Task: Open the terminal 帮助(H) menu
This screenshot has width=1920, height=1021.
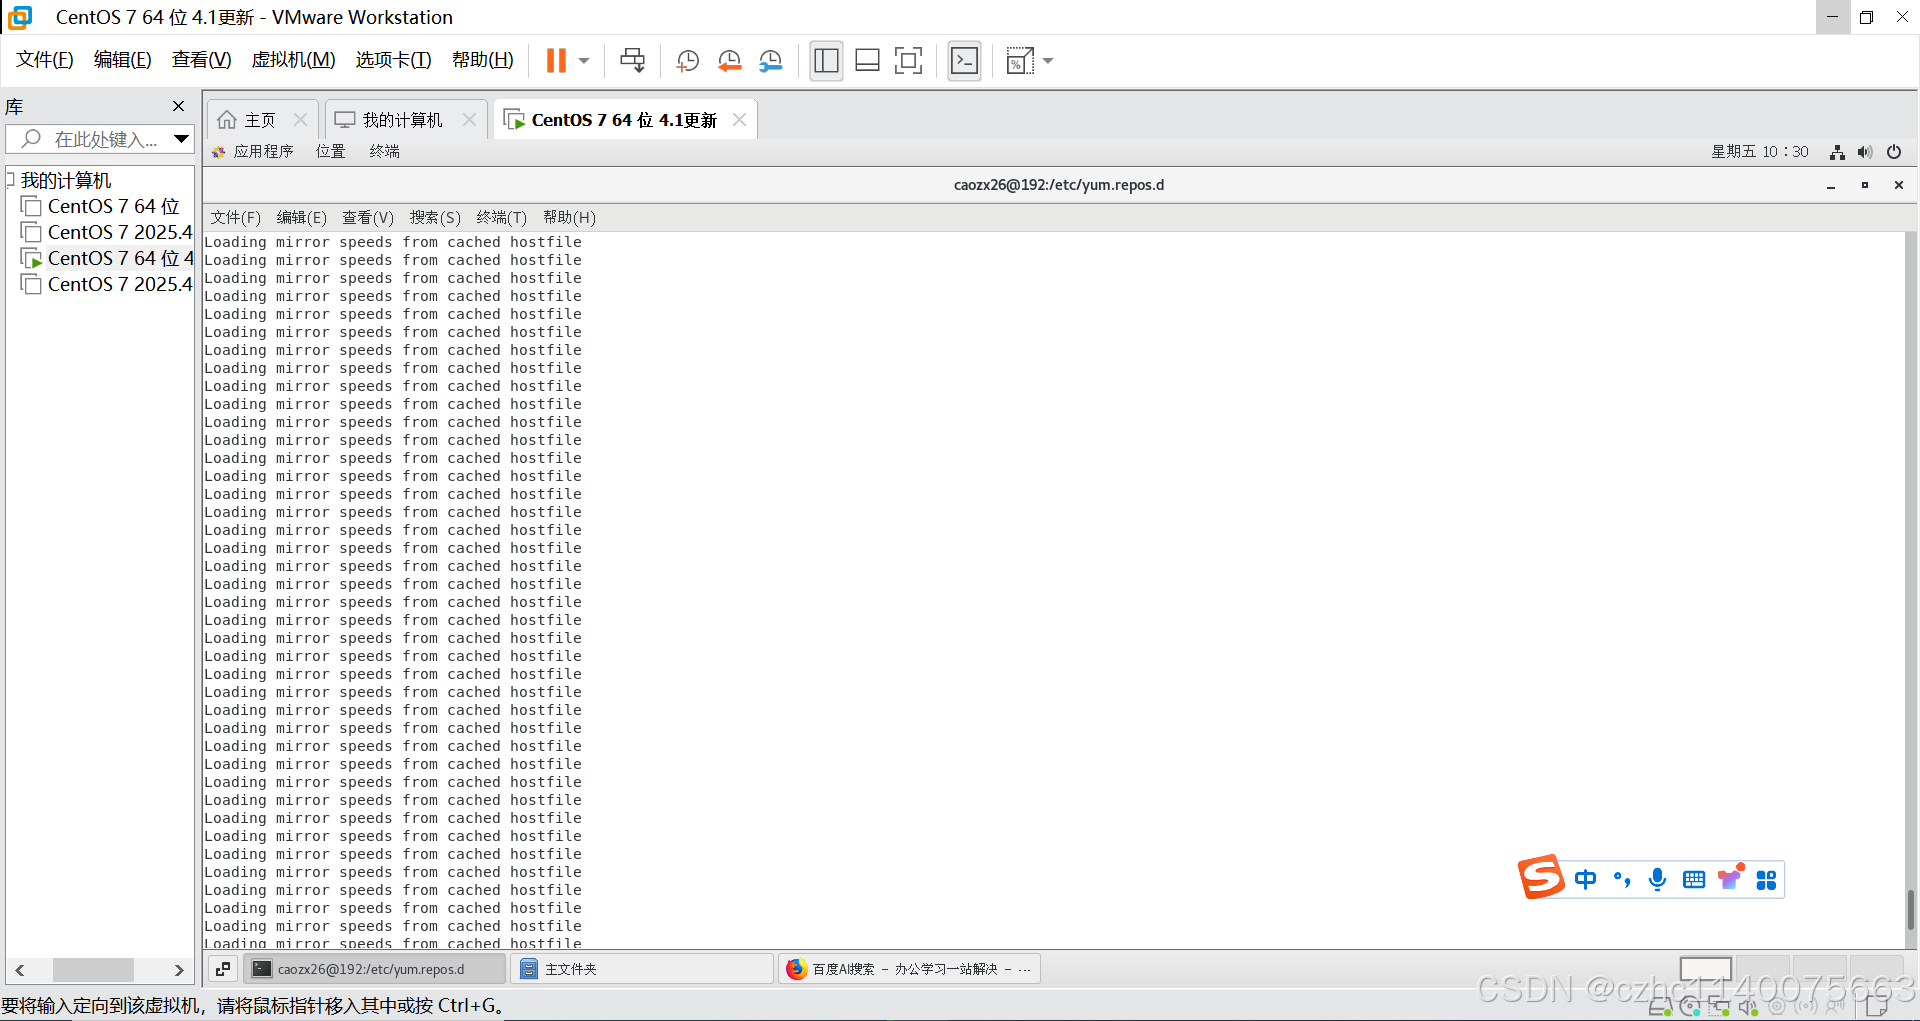Action: pos(569,217)
